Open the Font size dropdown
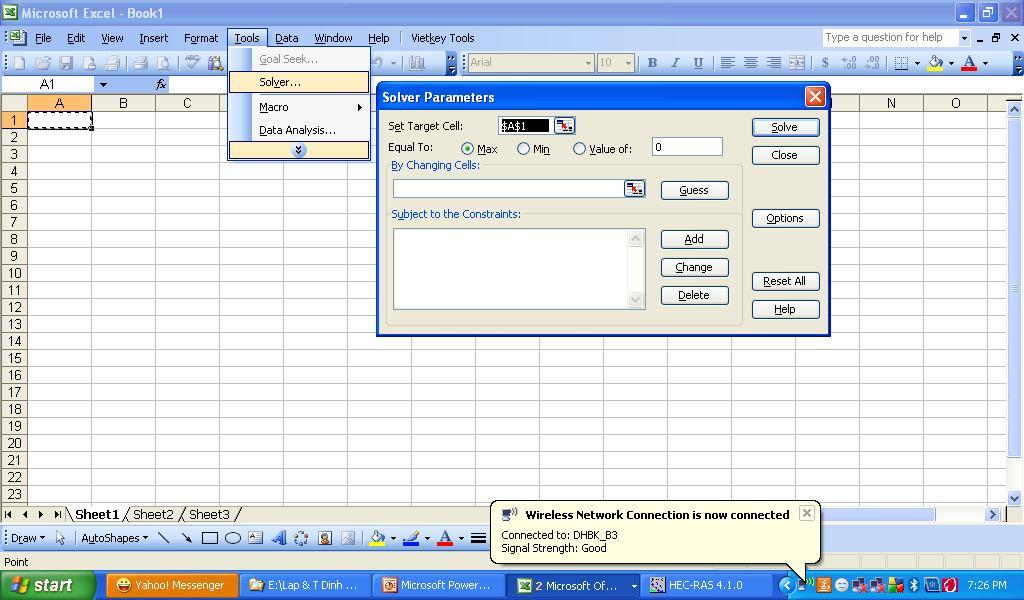Image resolution: width=1024 pixels, height=600 pixels. click(628, 63)
